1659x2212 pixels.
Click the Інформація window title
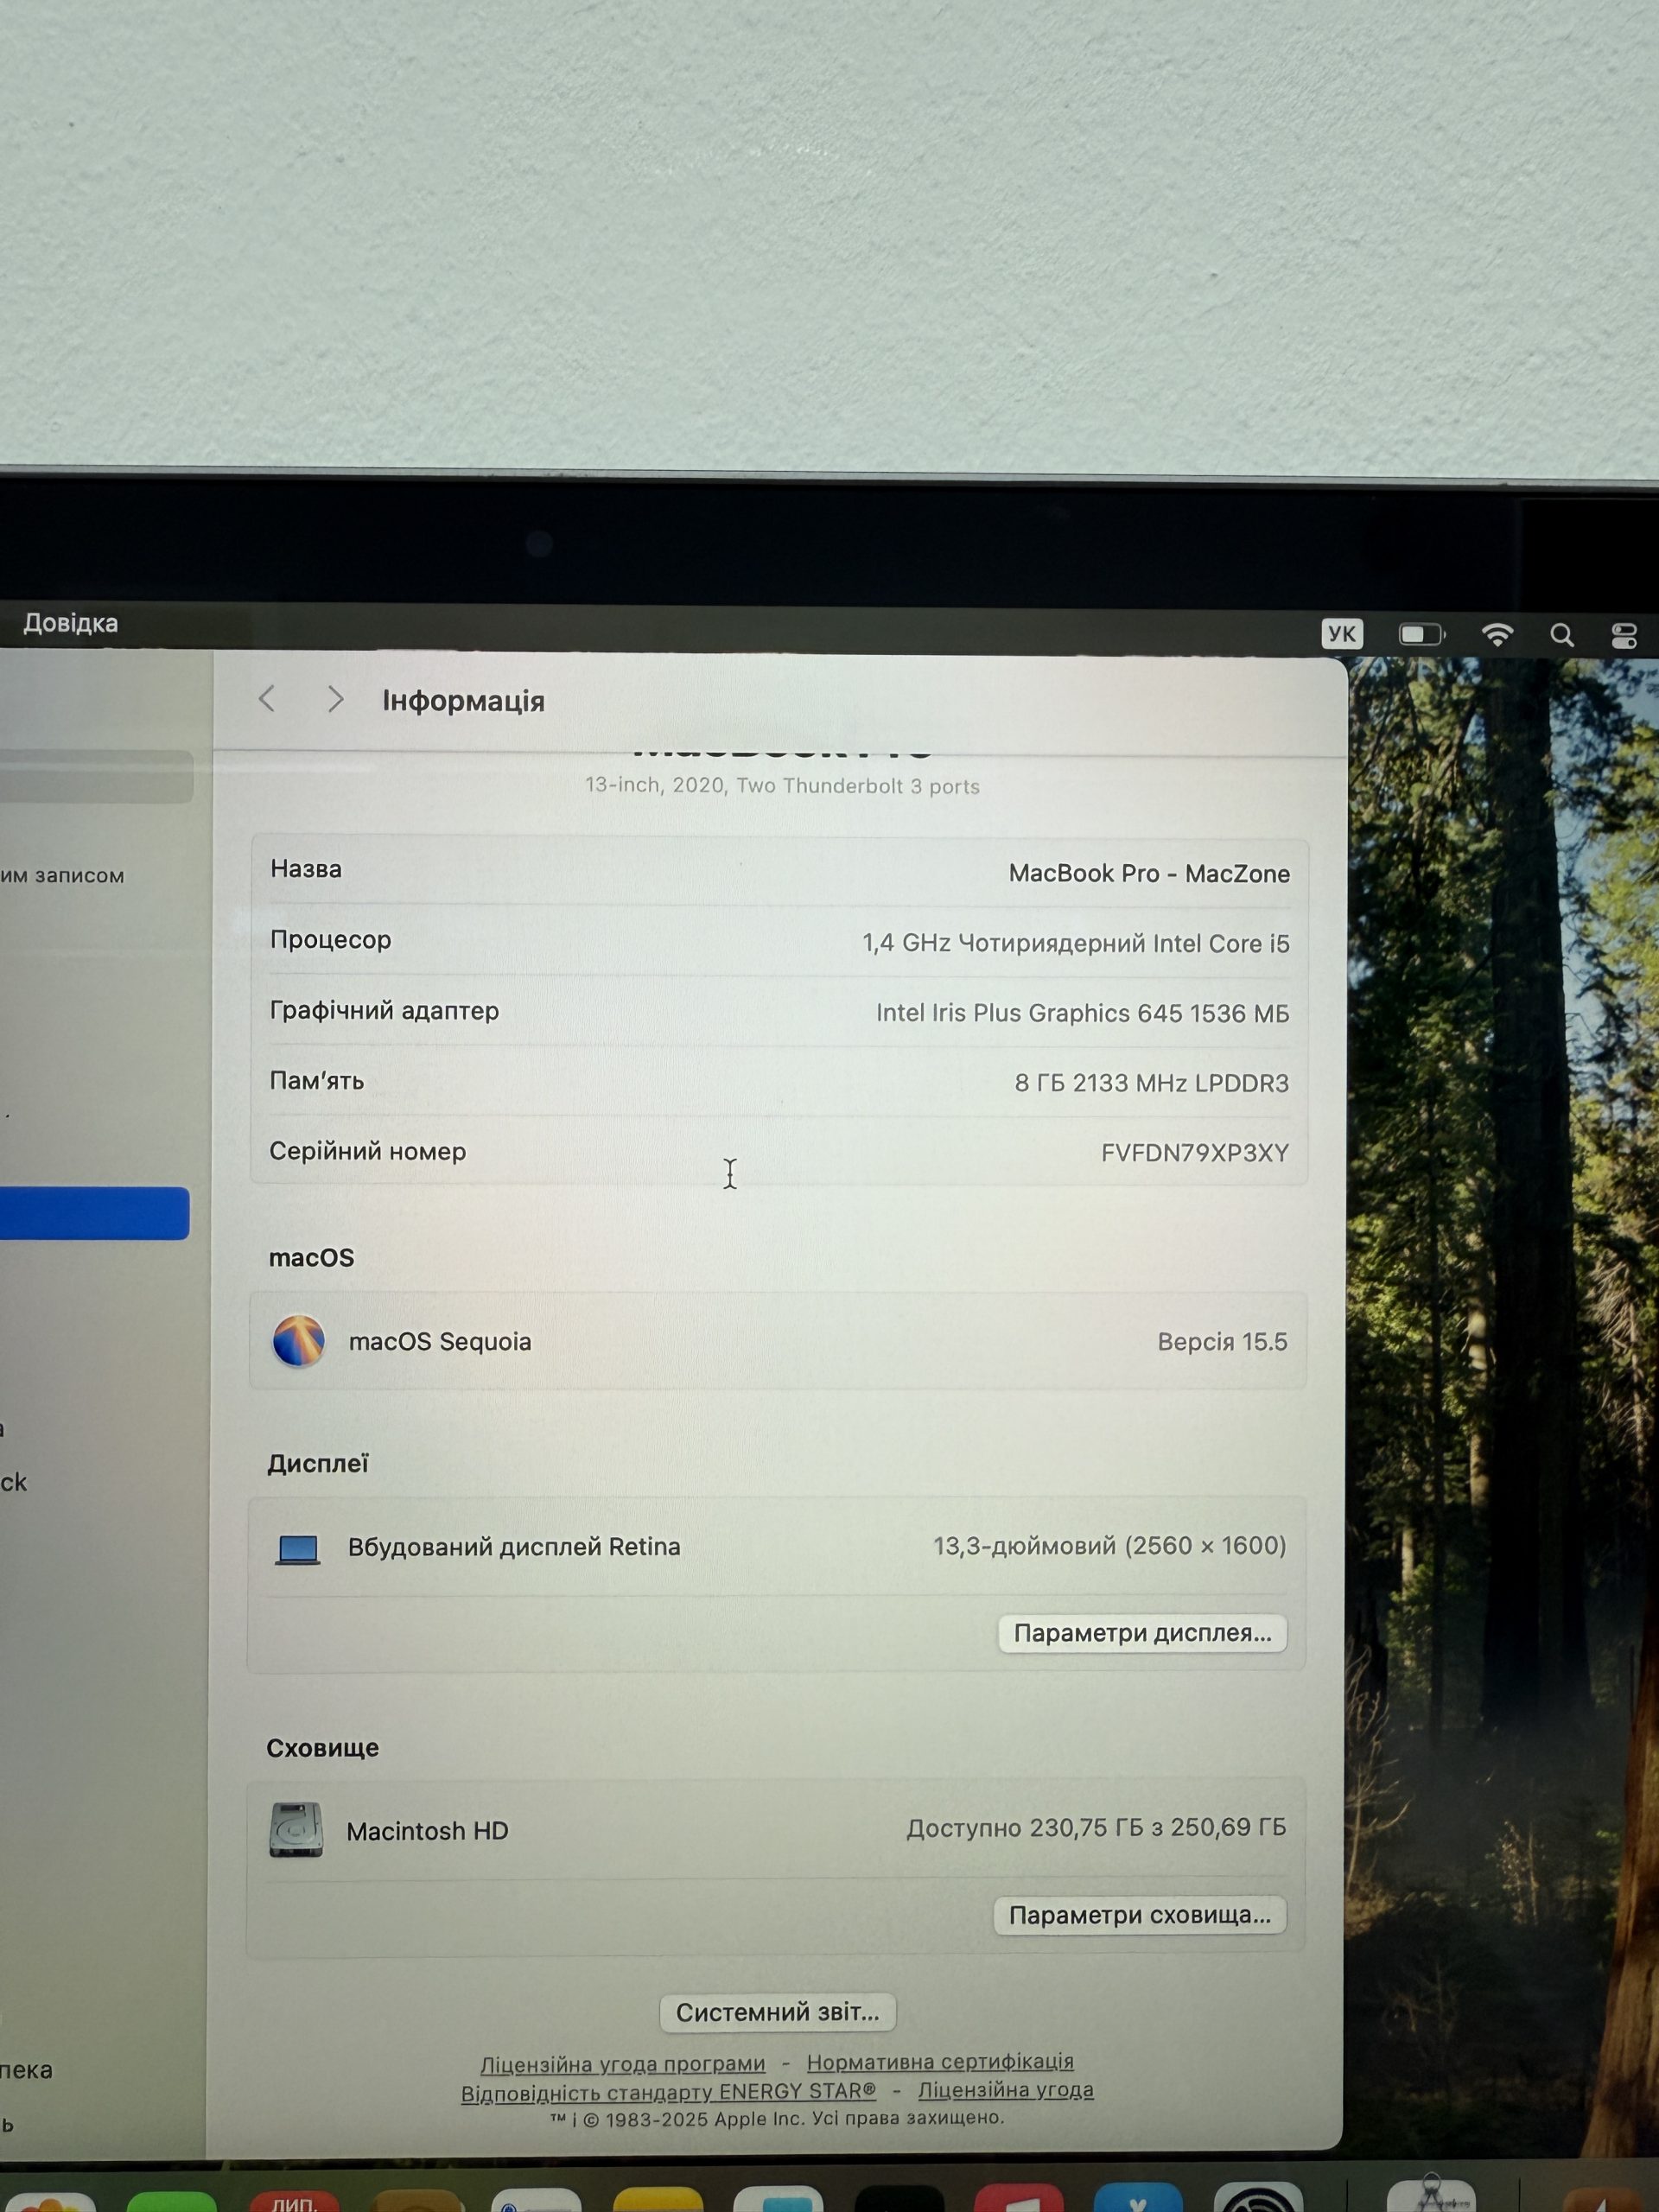pyautogui.click(x=463, y=701)
